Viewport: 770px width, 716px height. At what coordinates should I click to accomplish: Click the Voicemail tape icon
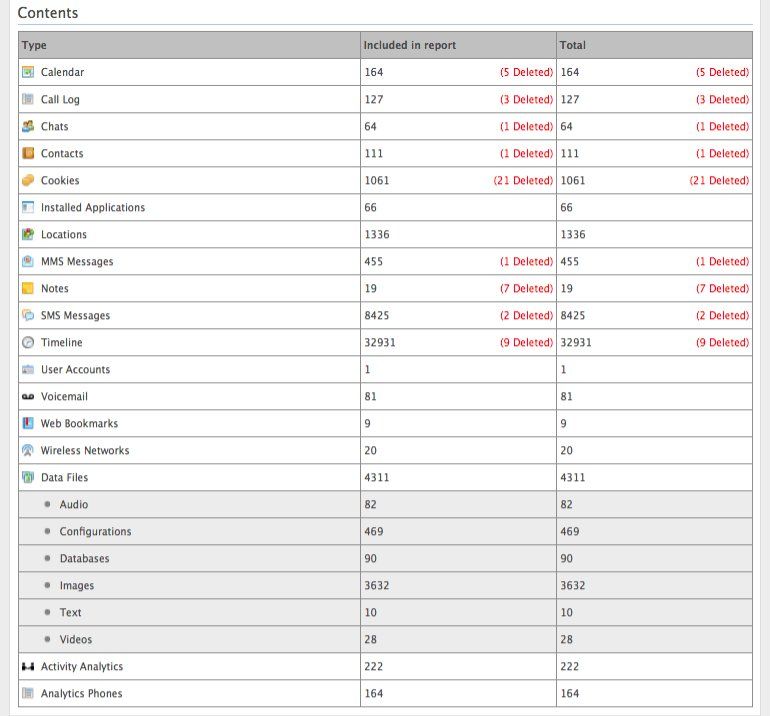pyautogui.click(x=28, y=396)
